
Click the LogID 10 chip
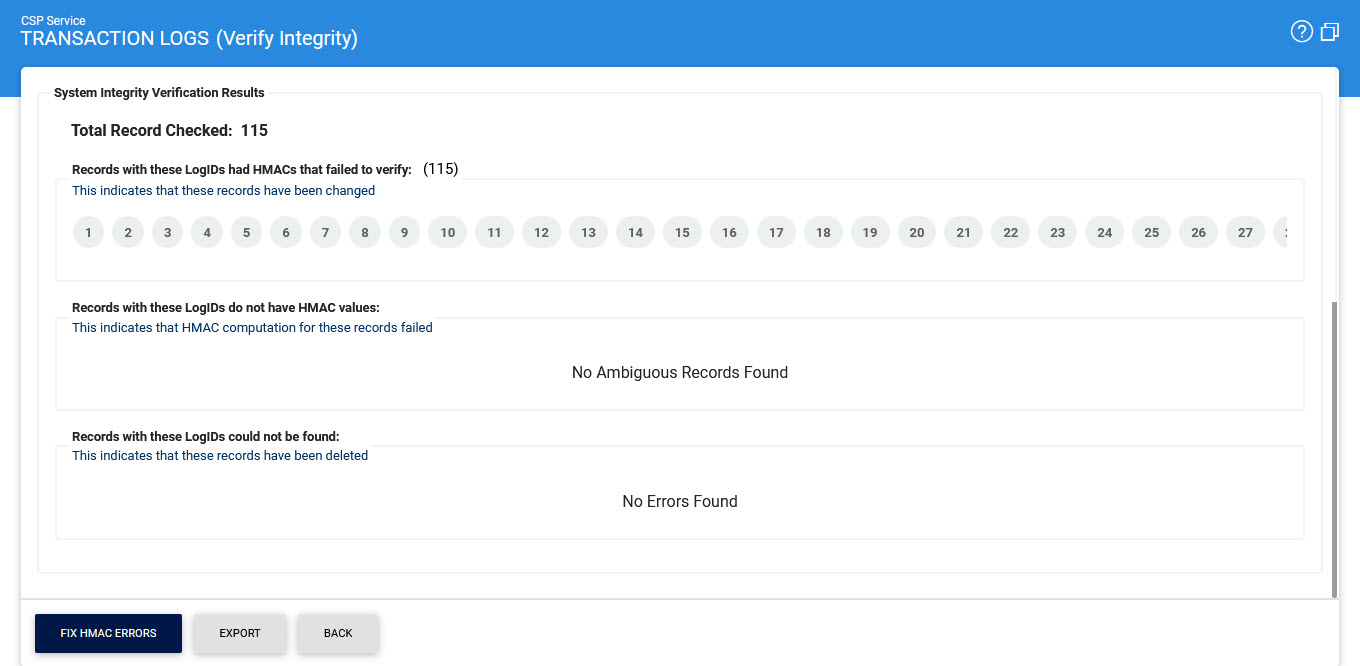pos(448,233)
